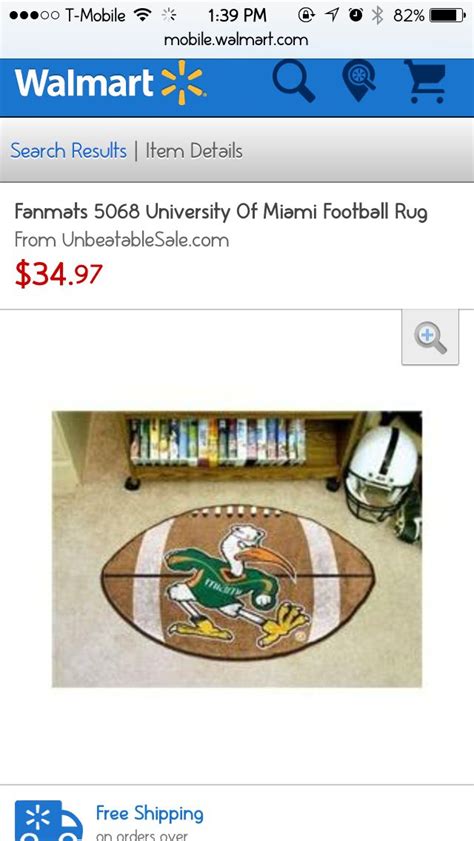Go back to Search Results
Viewport: 474px width, 841px height.
pyautogui.click(x=69, y=151)
